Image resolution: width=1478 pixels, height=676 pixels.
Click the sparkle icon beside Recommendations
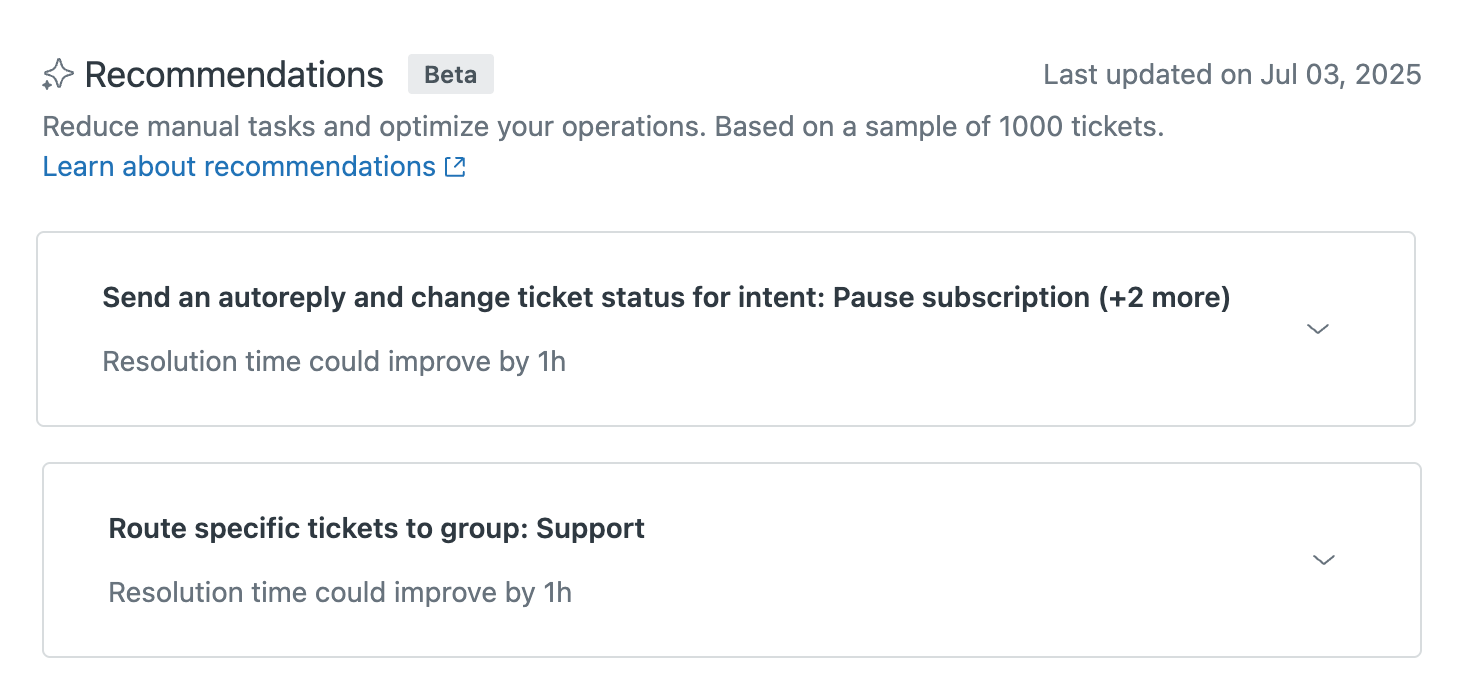(58, 75)
